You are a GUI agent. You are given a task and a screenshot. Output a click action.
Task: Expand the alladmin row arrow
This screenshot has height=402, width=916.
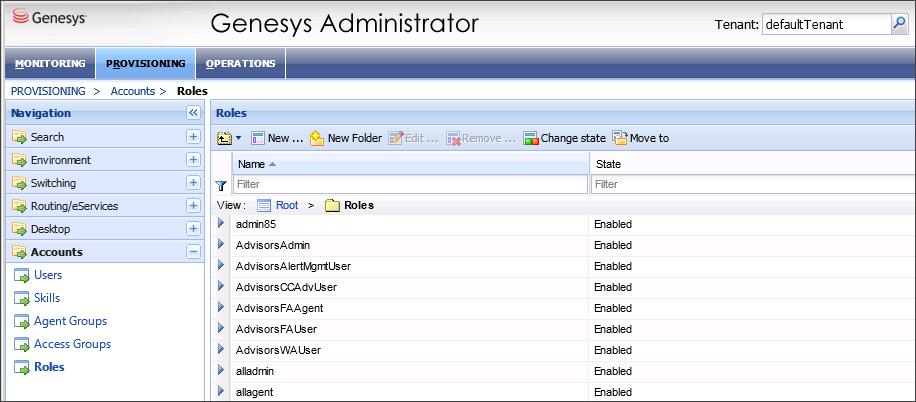221,370
